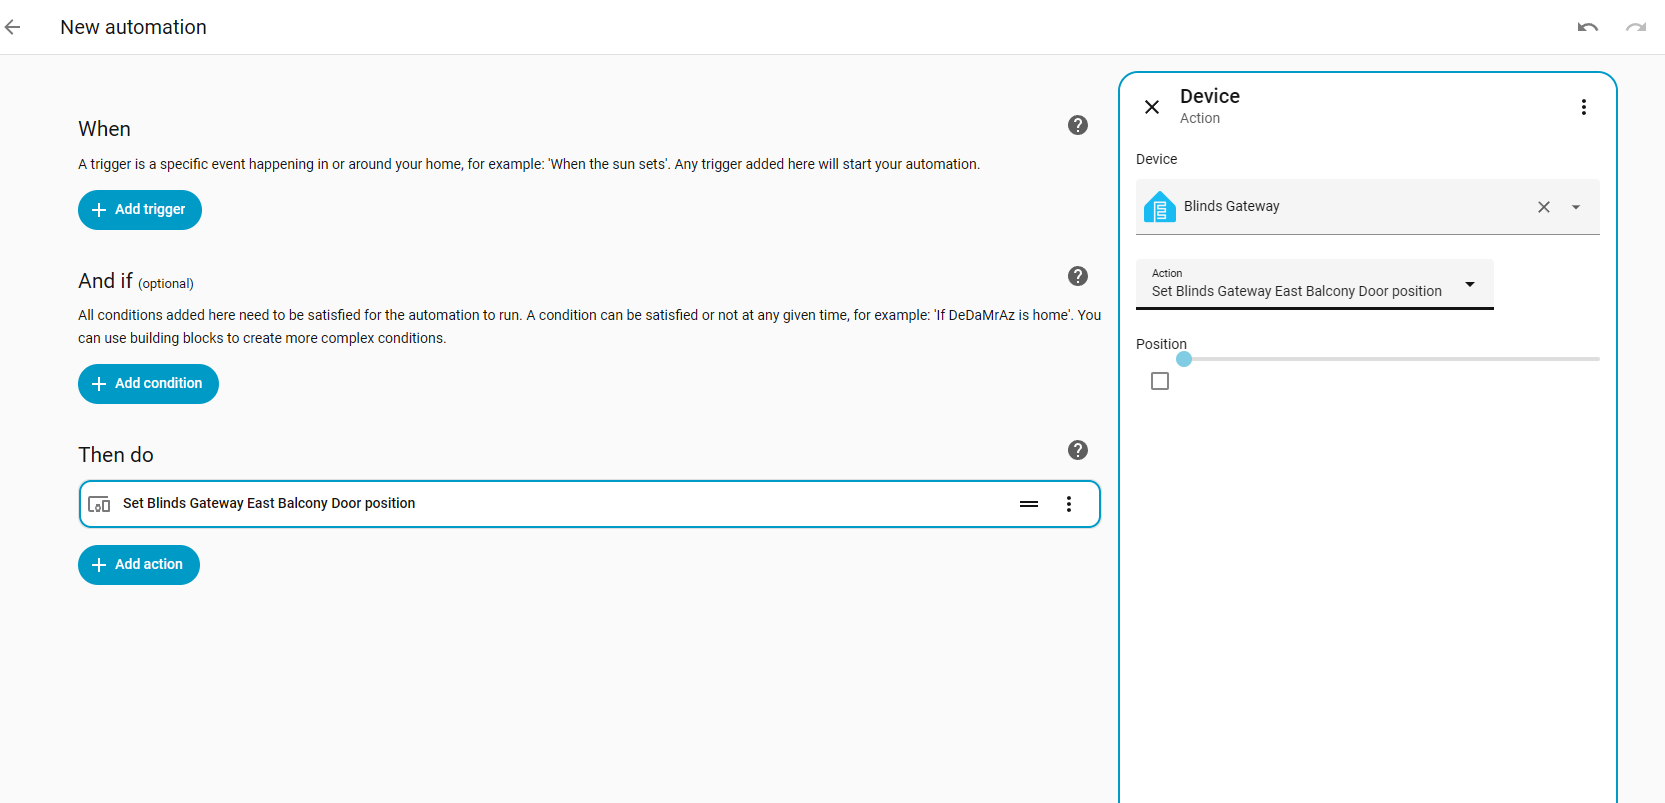Screen dimensions: 1665x803
Task: Click the Blinds Gateway device icon
Action: tap(1160, 207)
